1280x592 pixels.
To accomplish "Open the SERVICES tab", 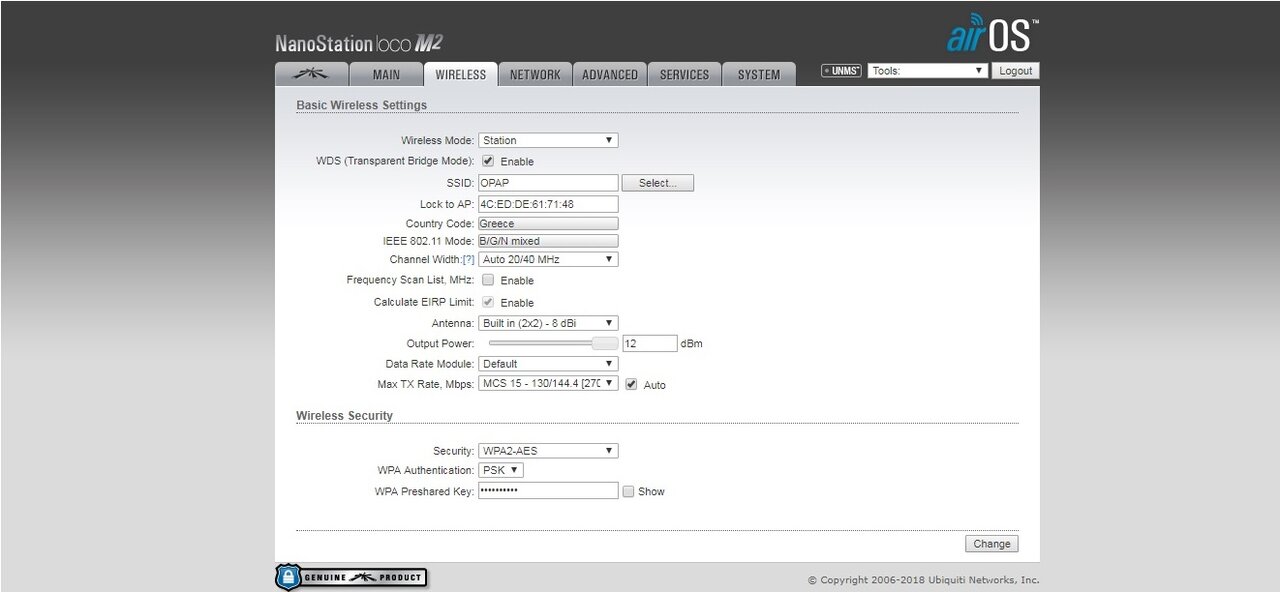I will click(x=685, y=74).
